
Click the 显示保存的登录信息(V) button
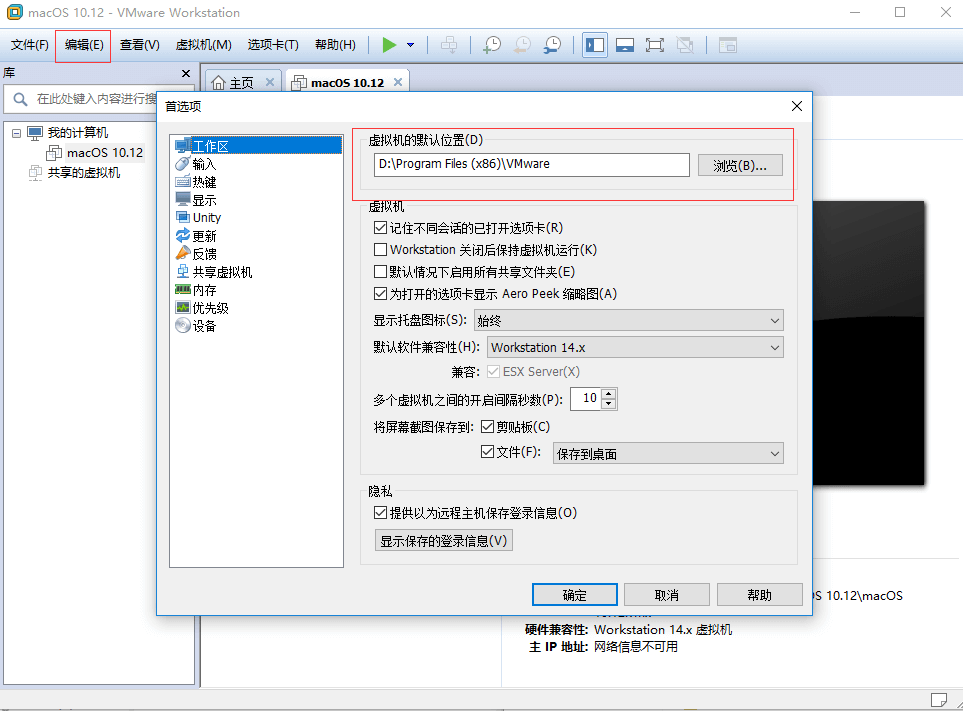(443, 541)
